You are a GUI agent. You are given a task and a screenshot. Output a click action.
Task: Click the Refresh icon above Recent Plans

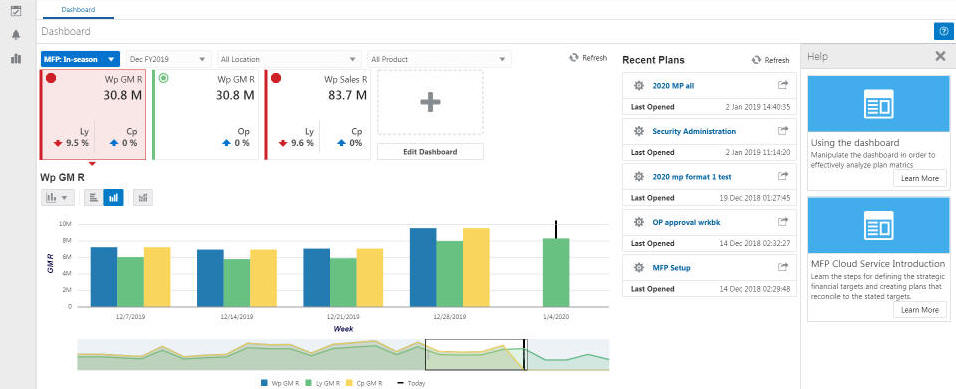point(756,60)
